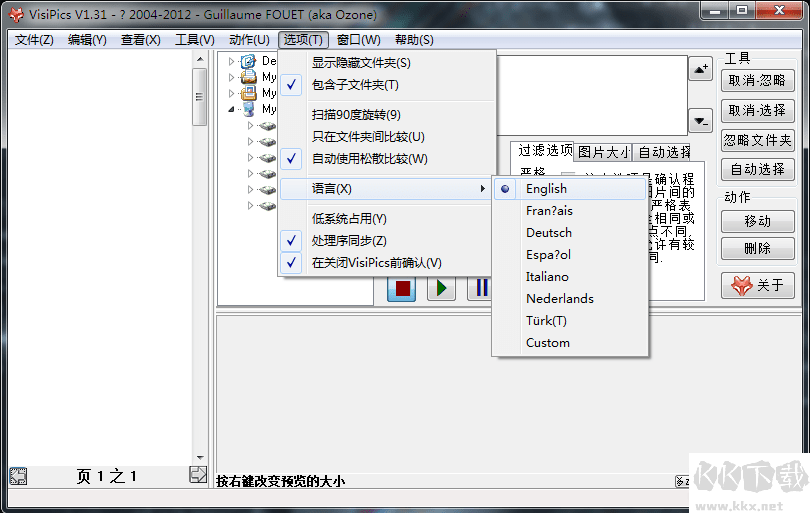The image size is (810, 513).
Task: Open the 语言(X) submenu
Action: [x=386, y=189]
